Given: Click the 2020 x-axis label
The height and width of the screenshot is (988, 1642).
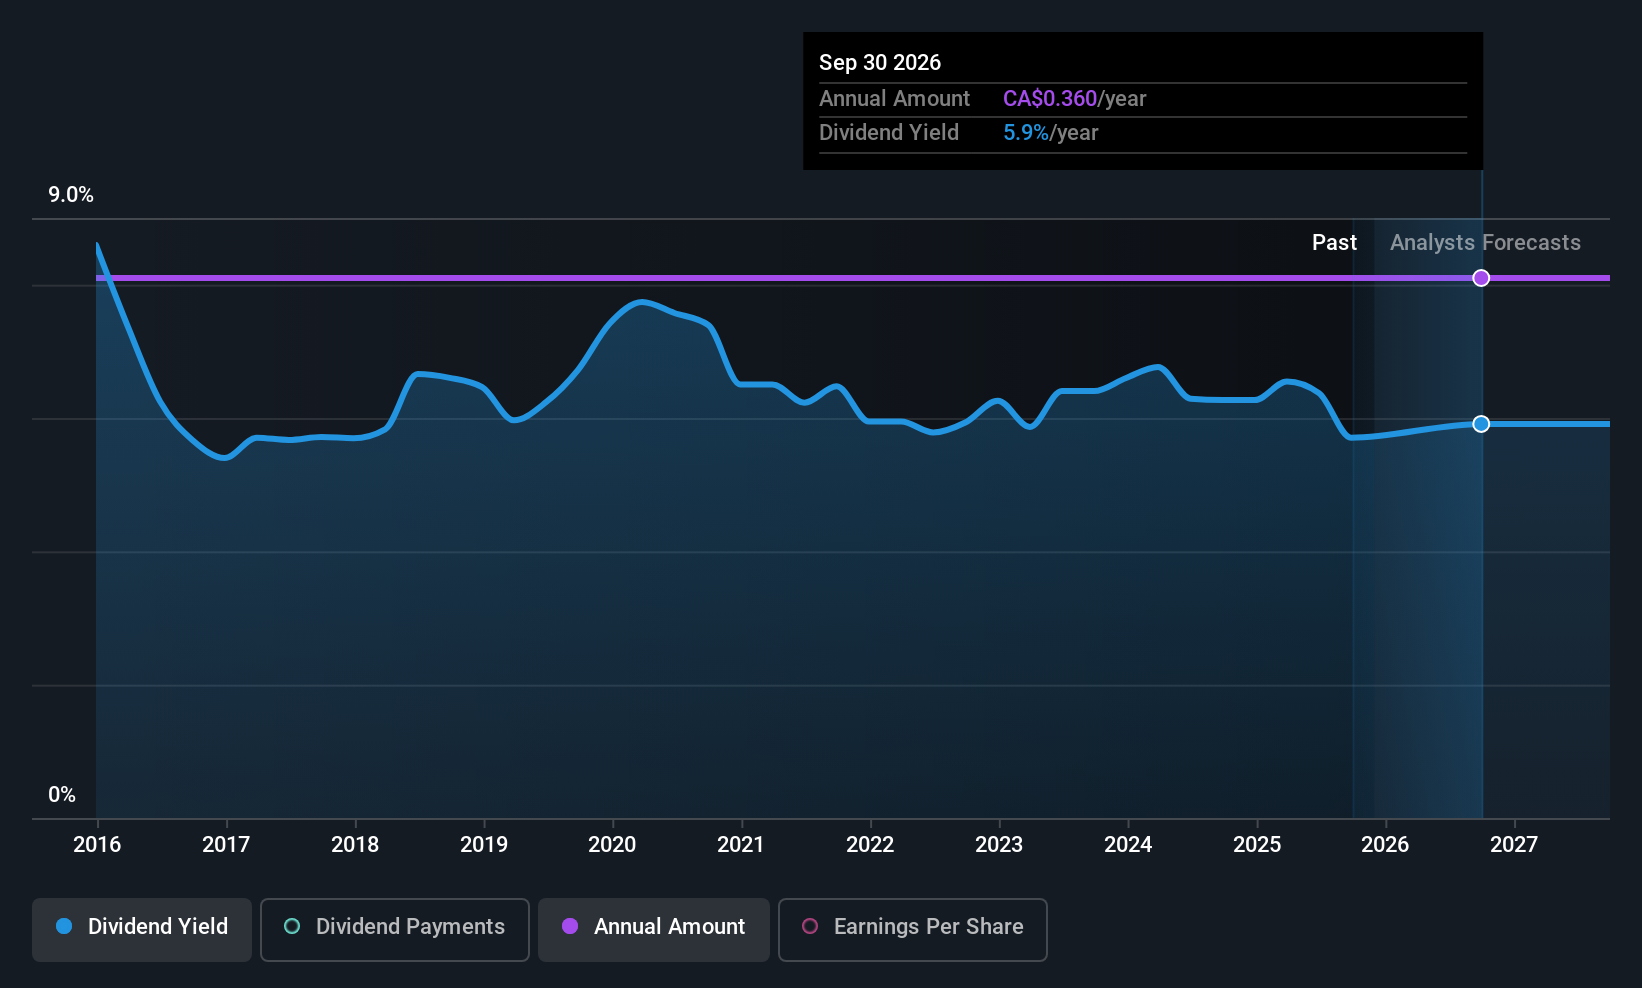Looking at the screenshot, I should pyautogui.click(x=612, y=845).
